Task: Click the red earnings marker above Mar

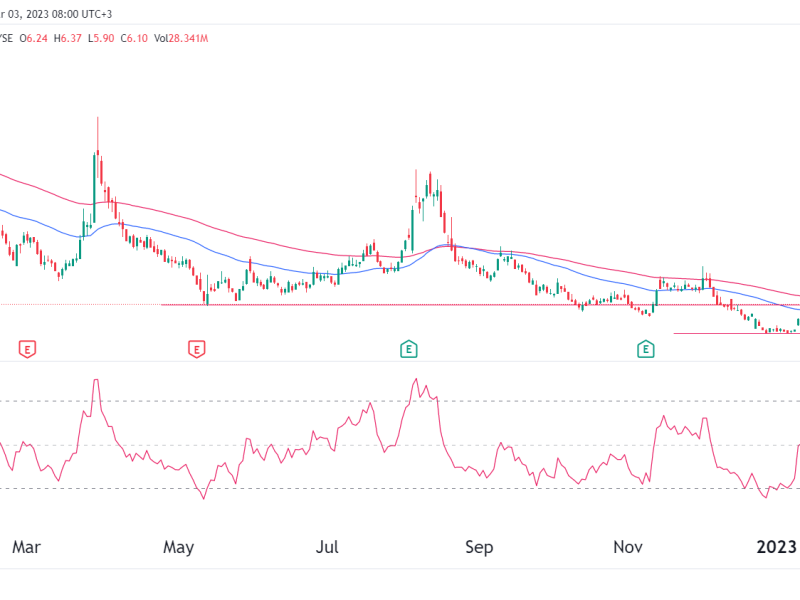Action: tap(28, 349)
